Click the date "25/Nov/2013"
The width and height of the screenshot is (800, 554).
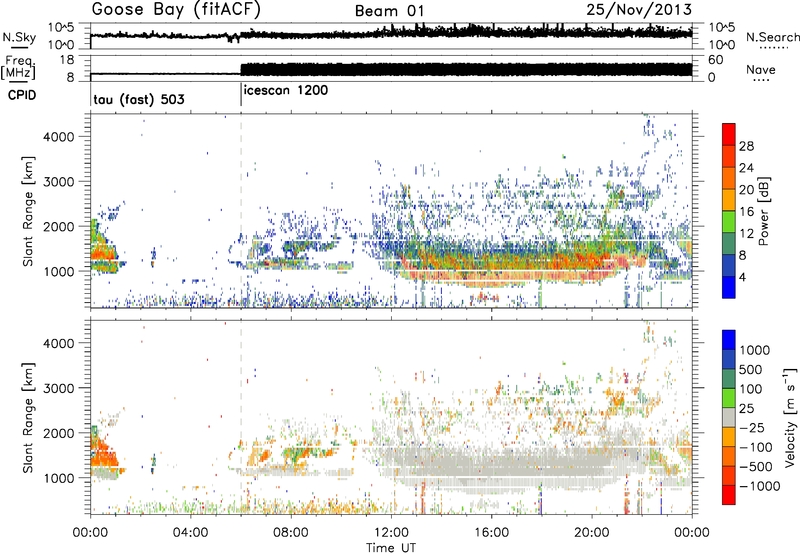[x=639, y=9]
